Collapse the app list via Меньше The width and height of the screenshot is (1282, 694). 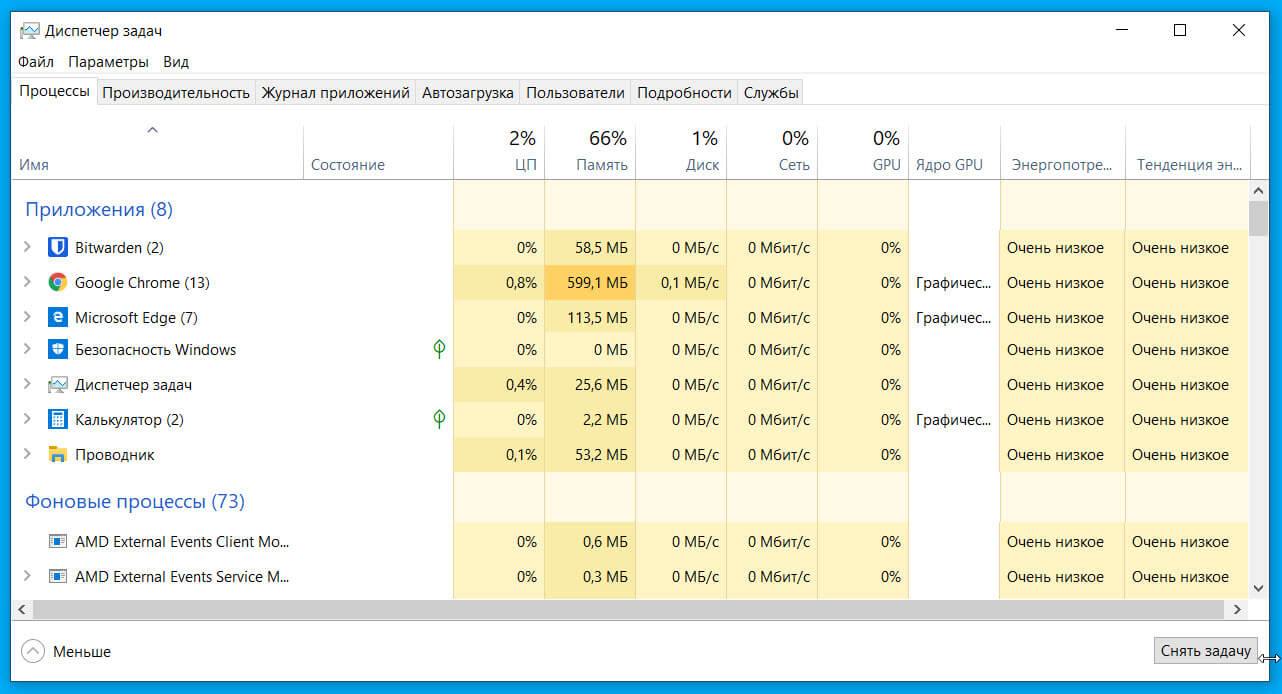click(67, 651)
